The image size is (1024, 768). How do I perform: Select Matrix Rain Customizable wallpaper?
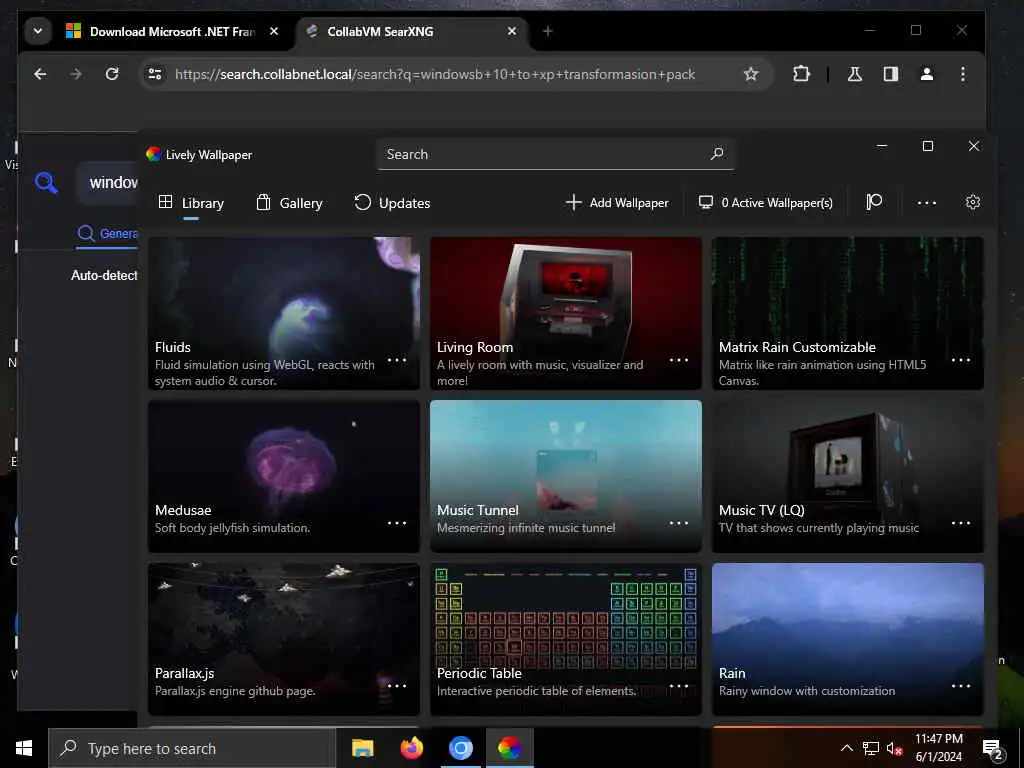point(848,313)
